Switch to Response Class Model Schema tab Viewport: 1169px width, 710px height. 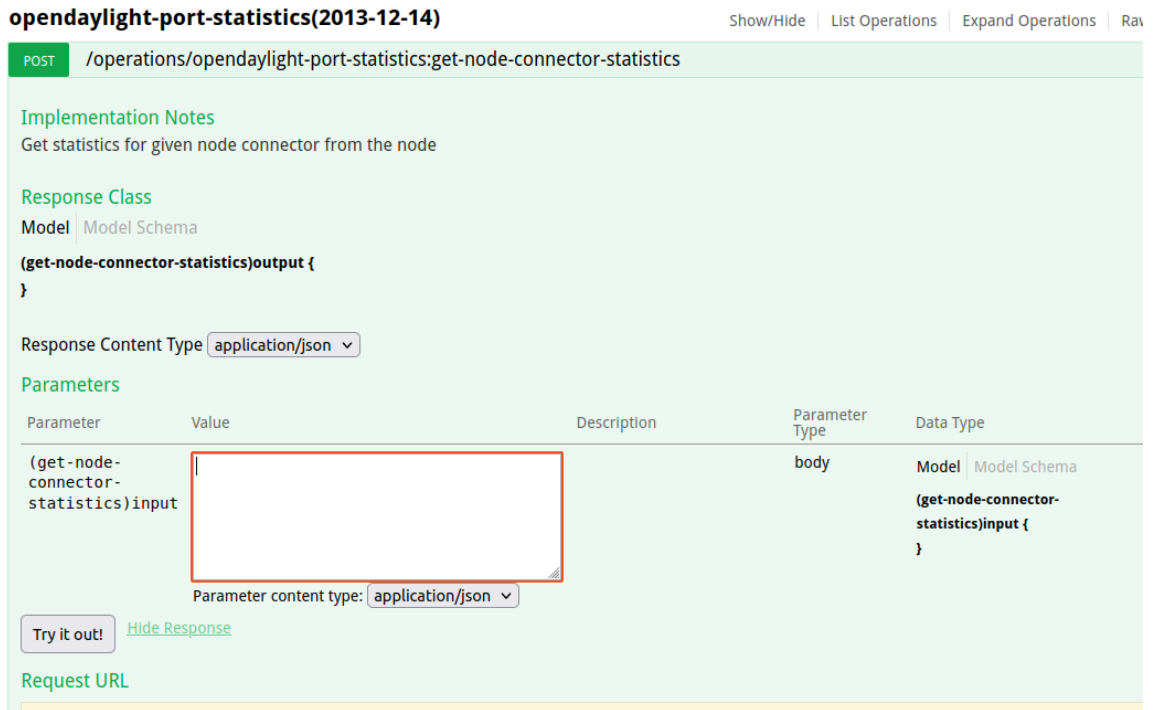pos(140,227)
